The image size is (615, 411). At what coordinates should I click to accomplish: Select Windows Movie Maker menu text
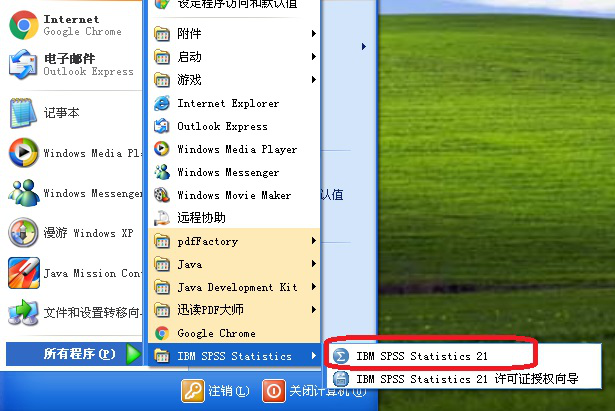point(234,195)
